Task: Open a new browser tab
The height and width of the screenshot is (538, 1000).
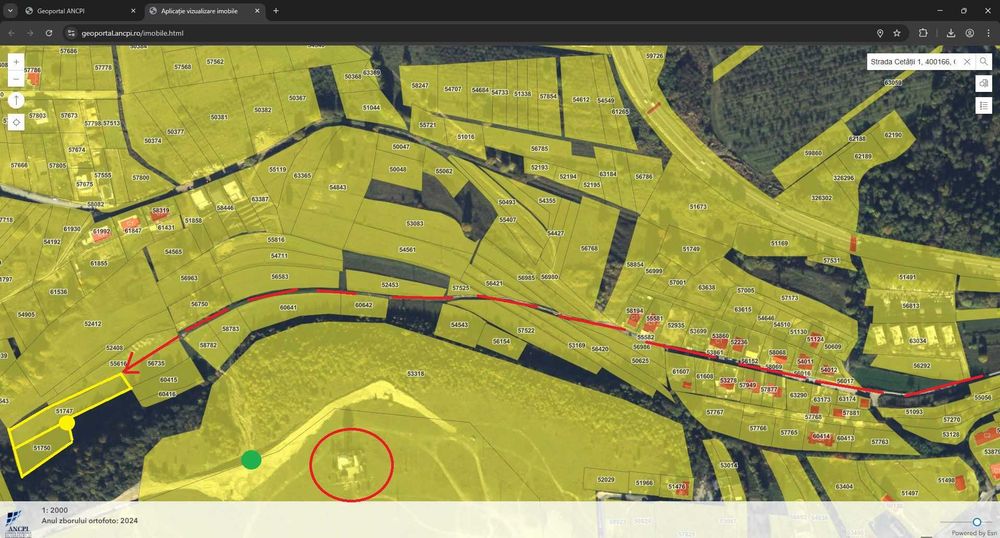Action: click(276, 11)
